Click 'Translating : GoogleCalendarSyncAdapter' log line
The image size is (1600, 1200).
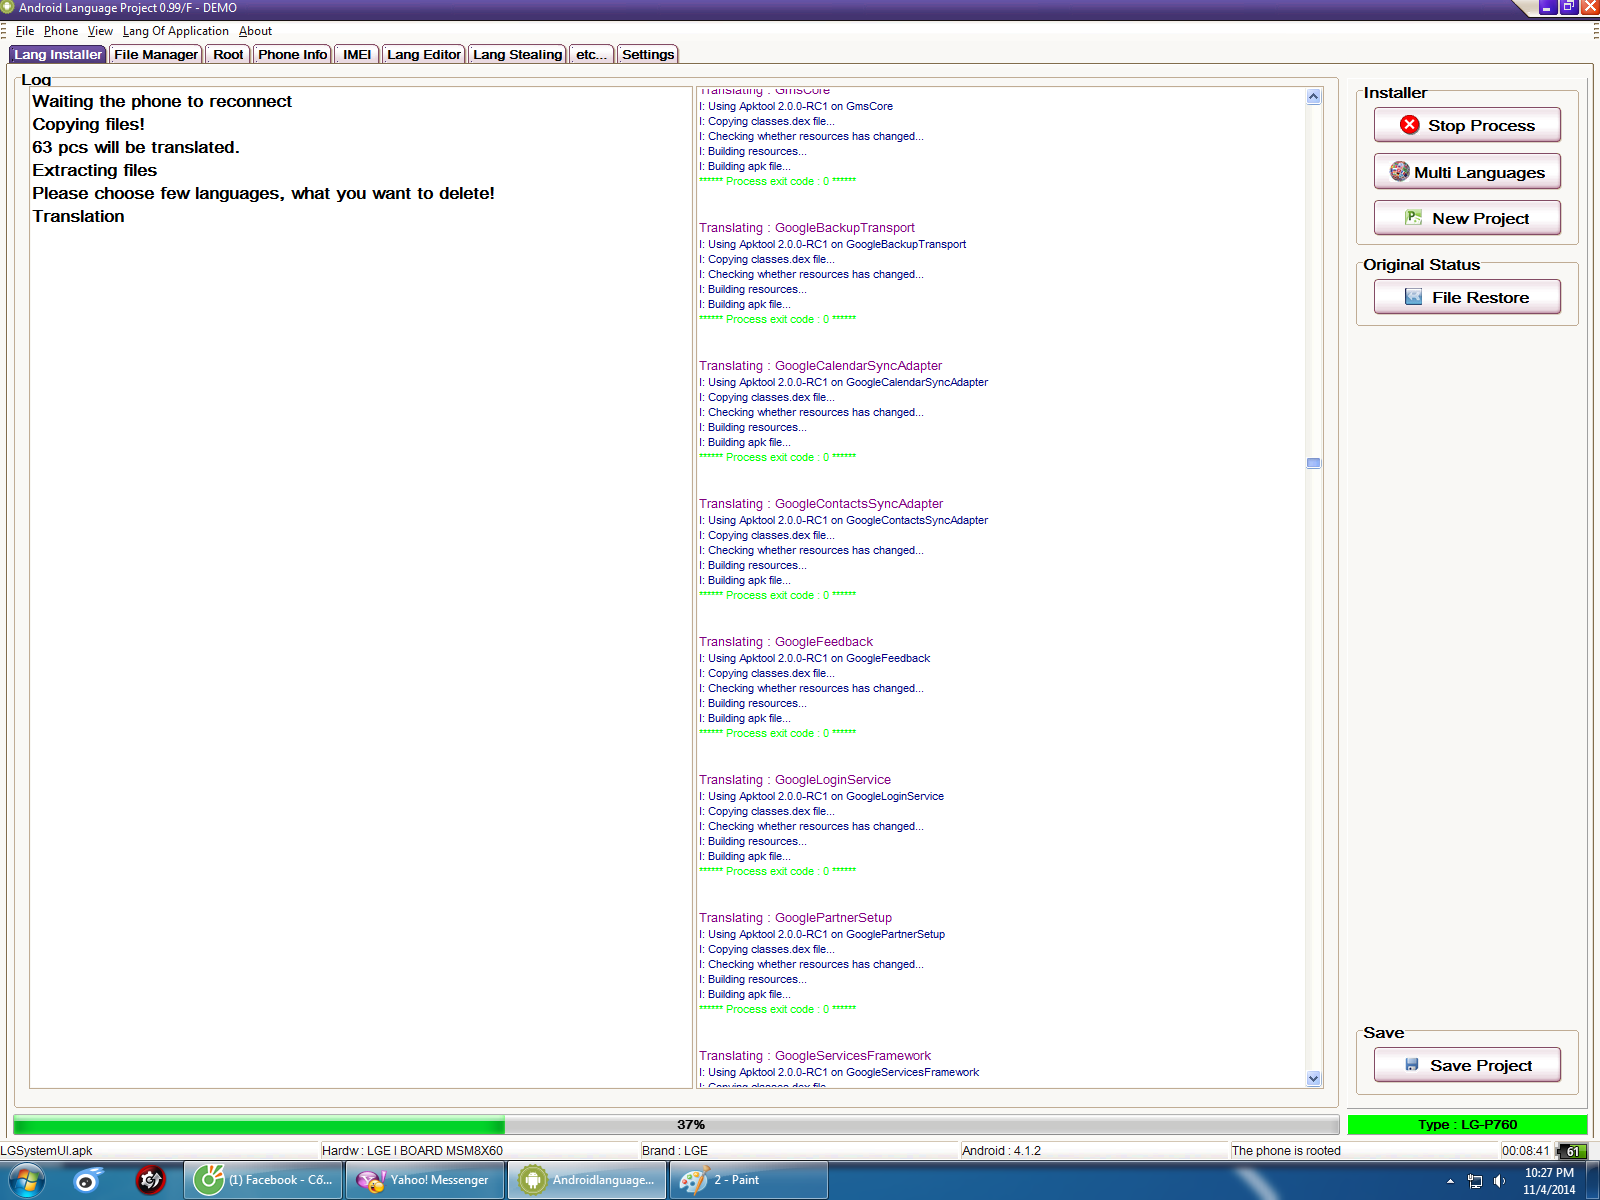point(820,366)
